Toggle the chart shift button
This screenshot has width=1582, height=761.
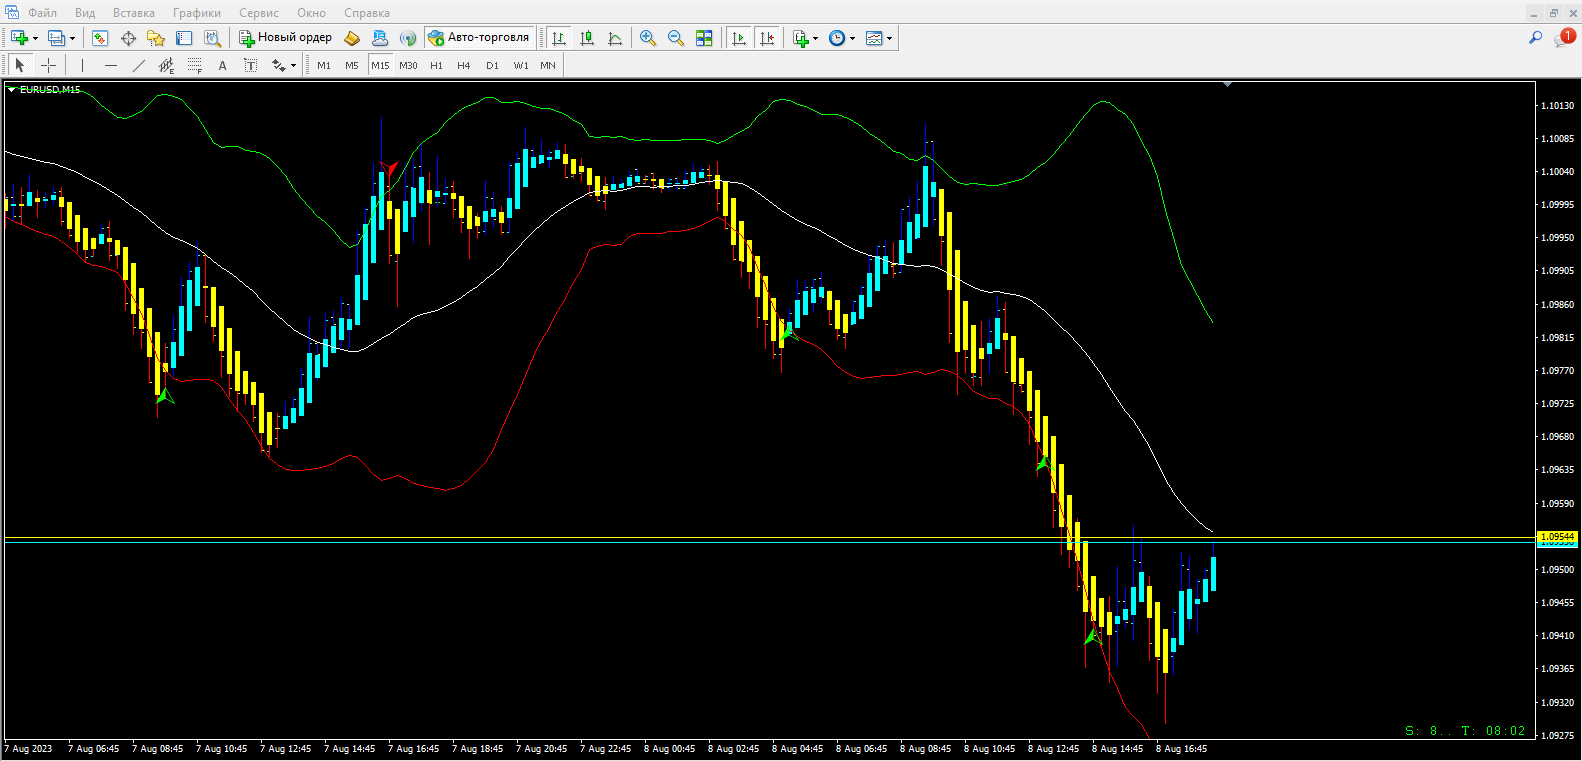(x=767, y=38)
